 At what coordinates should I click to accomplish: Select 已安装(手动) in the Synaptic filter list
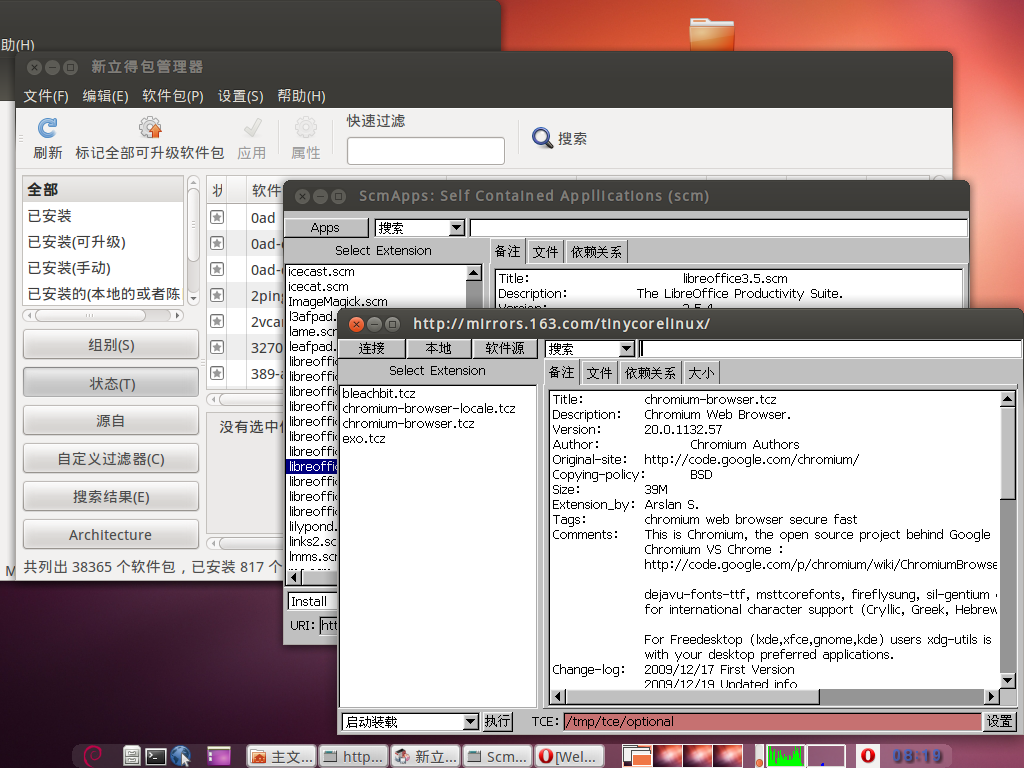pos(69,268)
